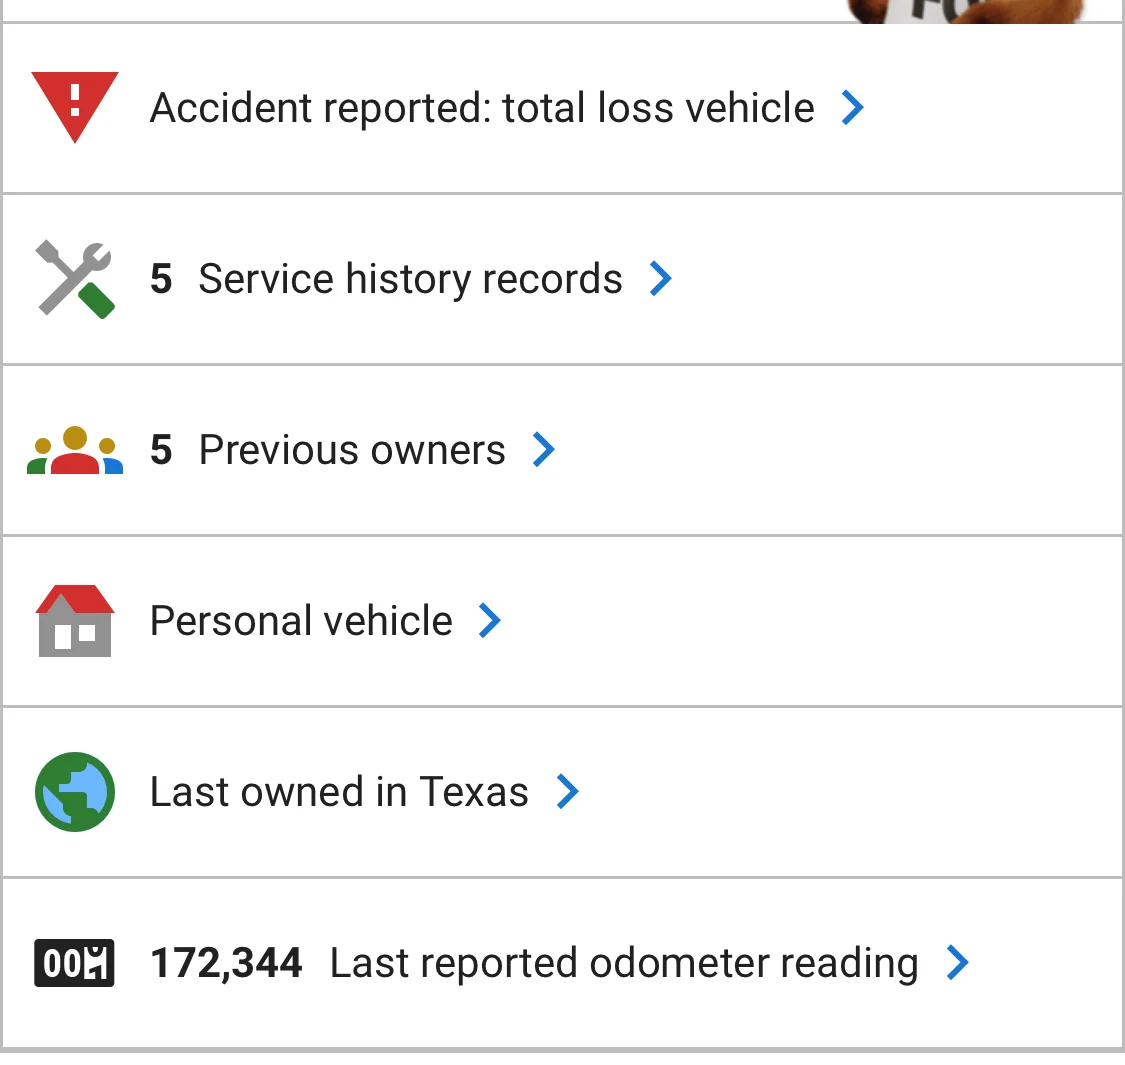The image size is (1125, 1065).
Task: Open the Previous owners text link
Action: [352, 450]
